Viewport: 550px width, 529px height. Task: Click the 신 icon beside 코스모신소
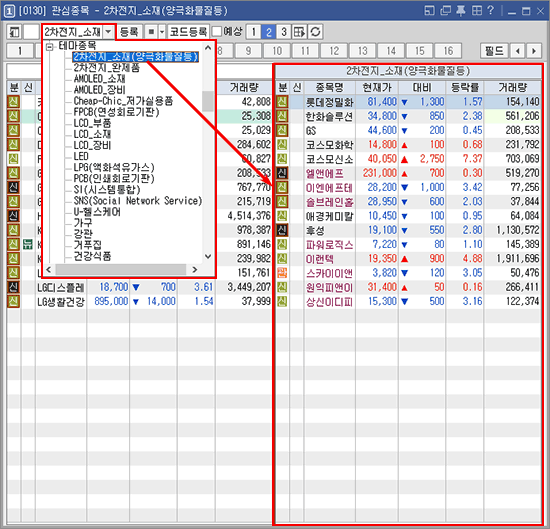click(x=282, y=159)
